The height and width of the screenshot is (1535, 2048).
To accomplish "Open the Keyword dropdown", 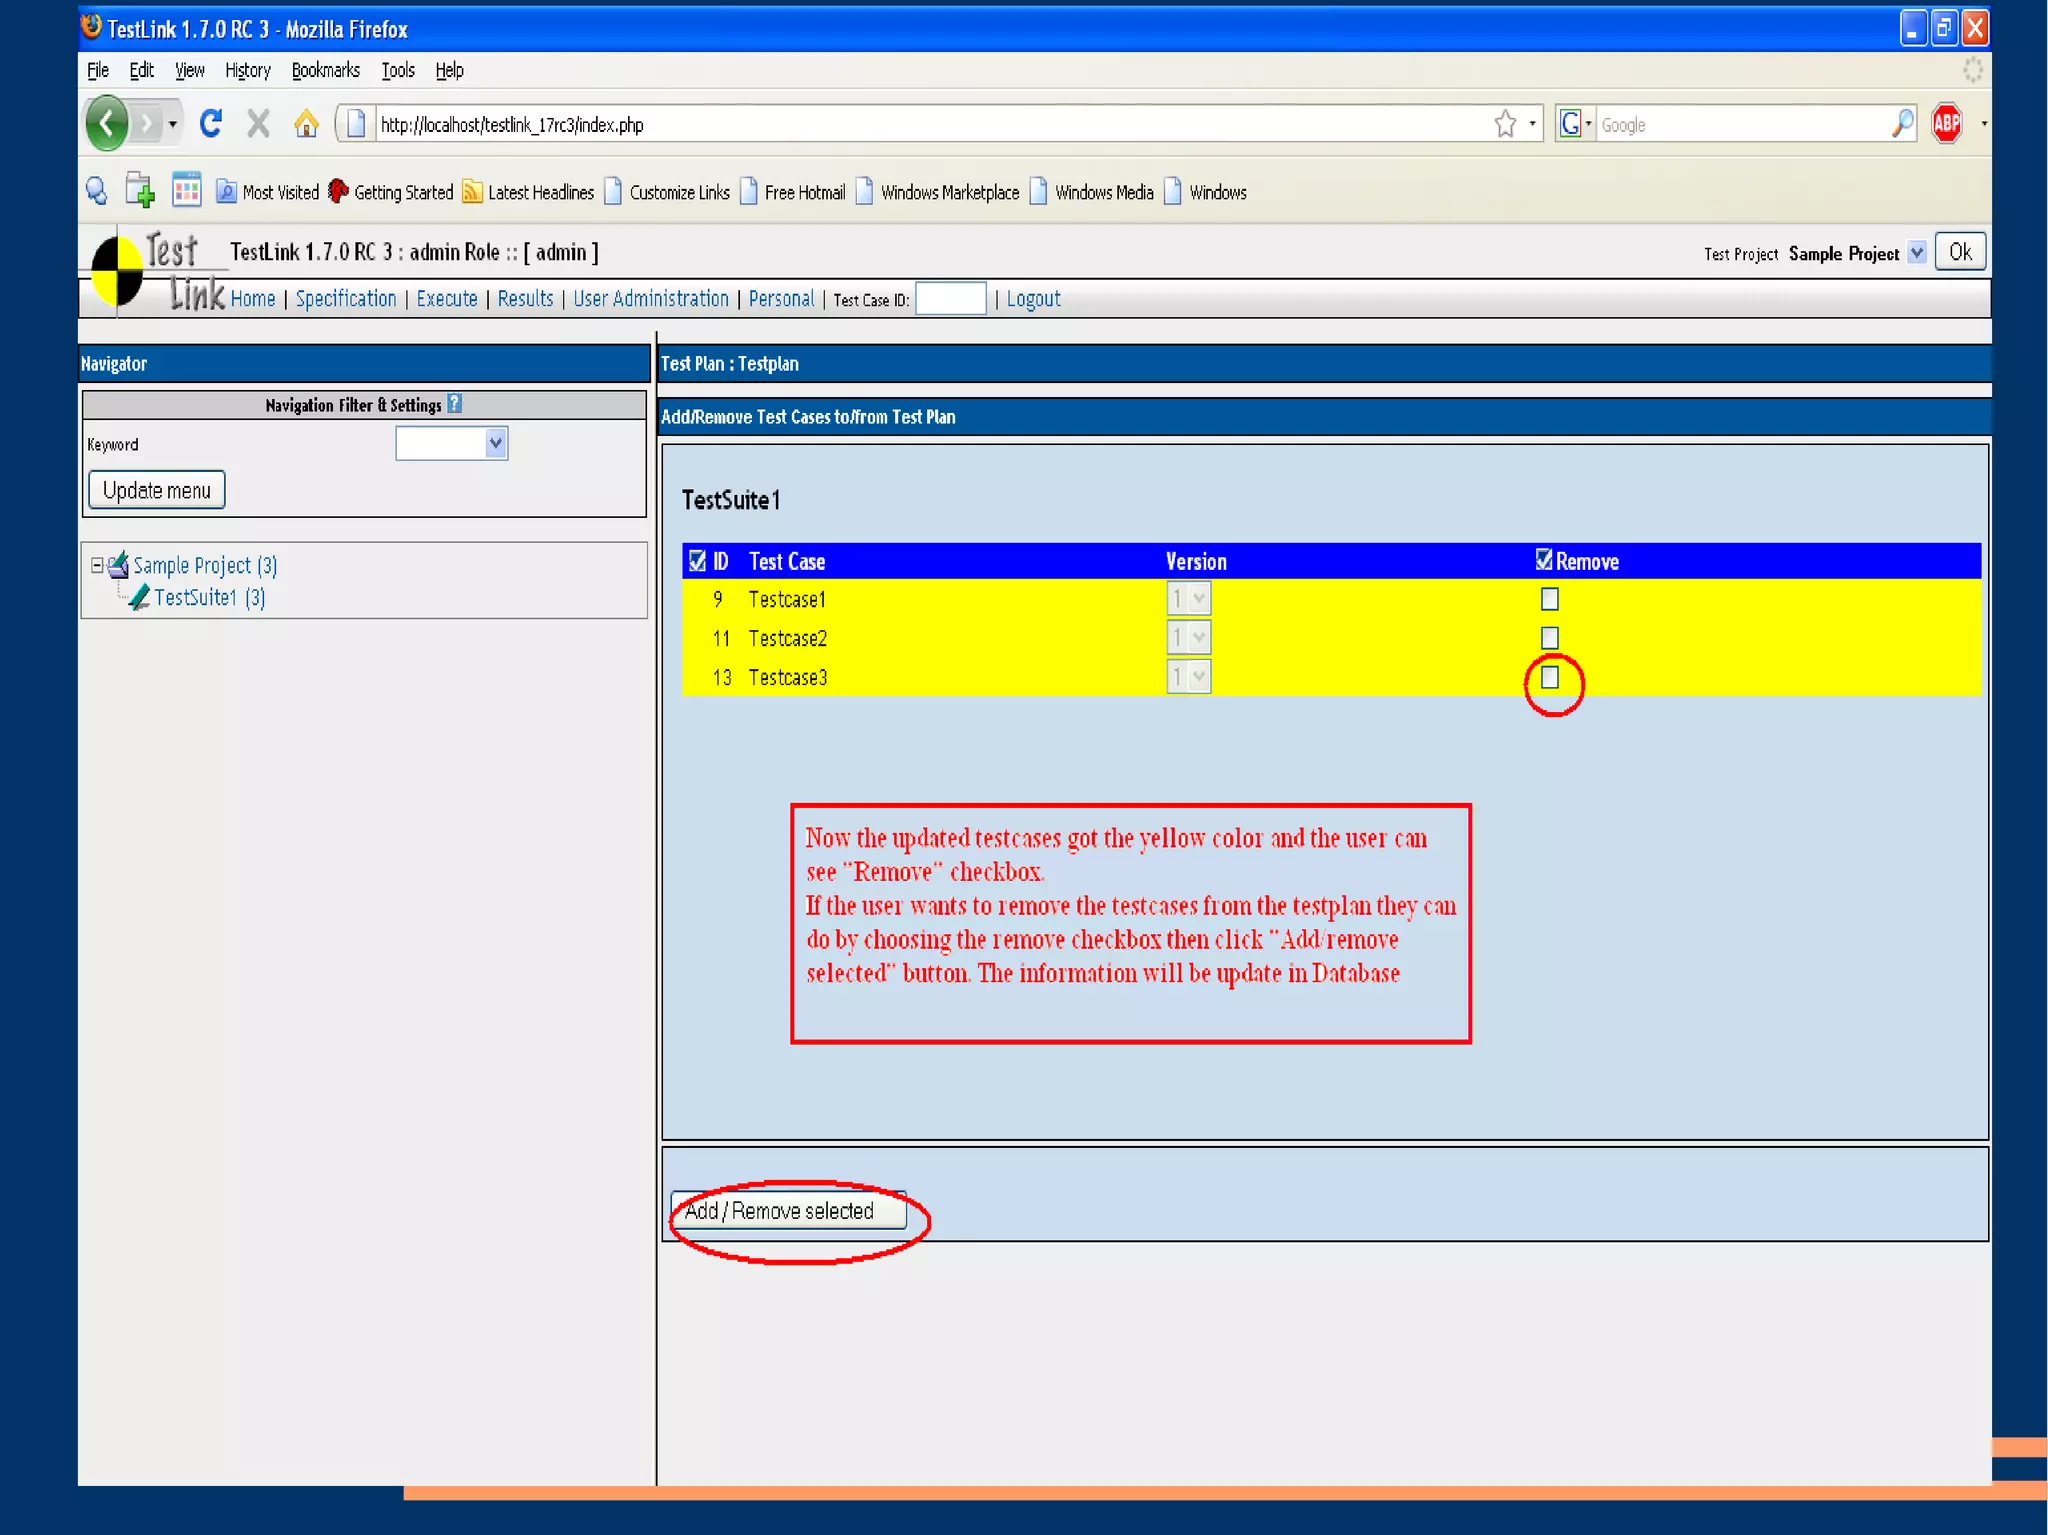I will (452, 443).
